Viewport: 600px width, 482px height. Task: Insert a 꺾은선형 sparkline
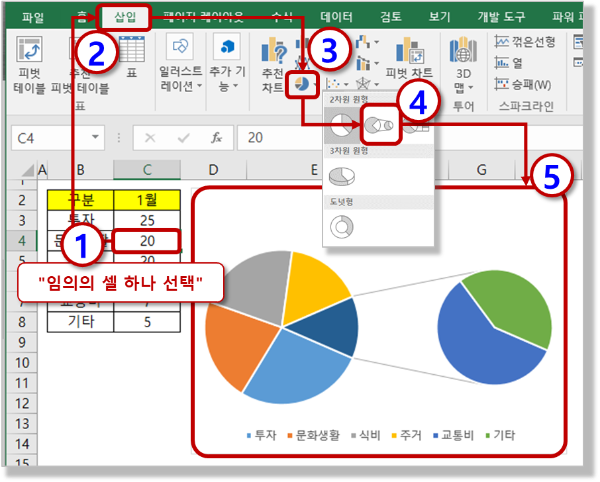point(525,42)
